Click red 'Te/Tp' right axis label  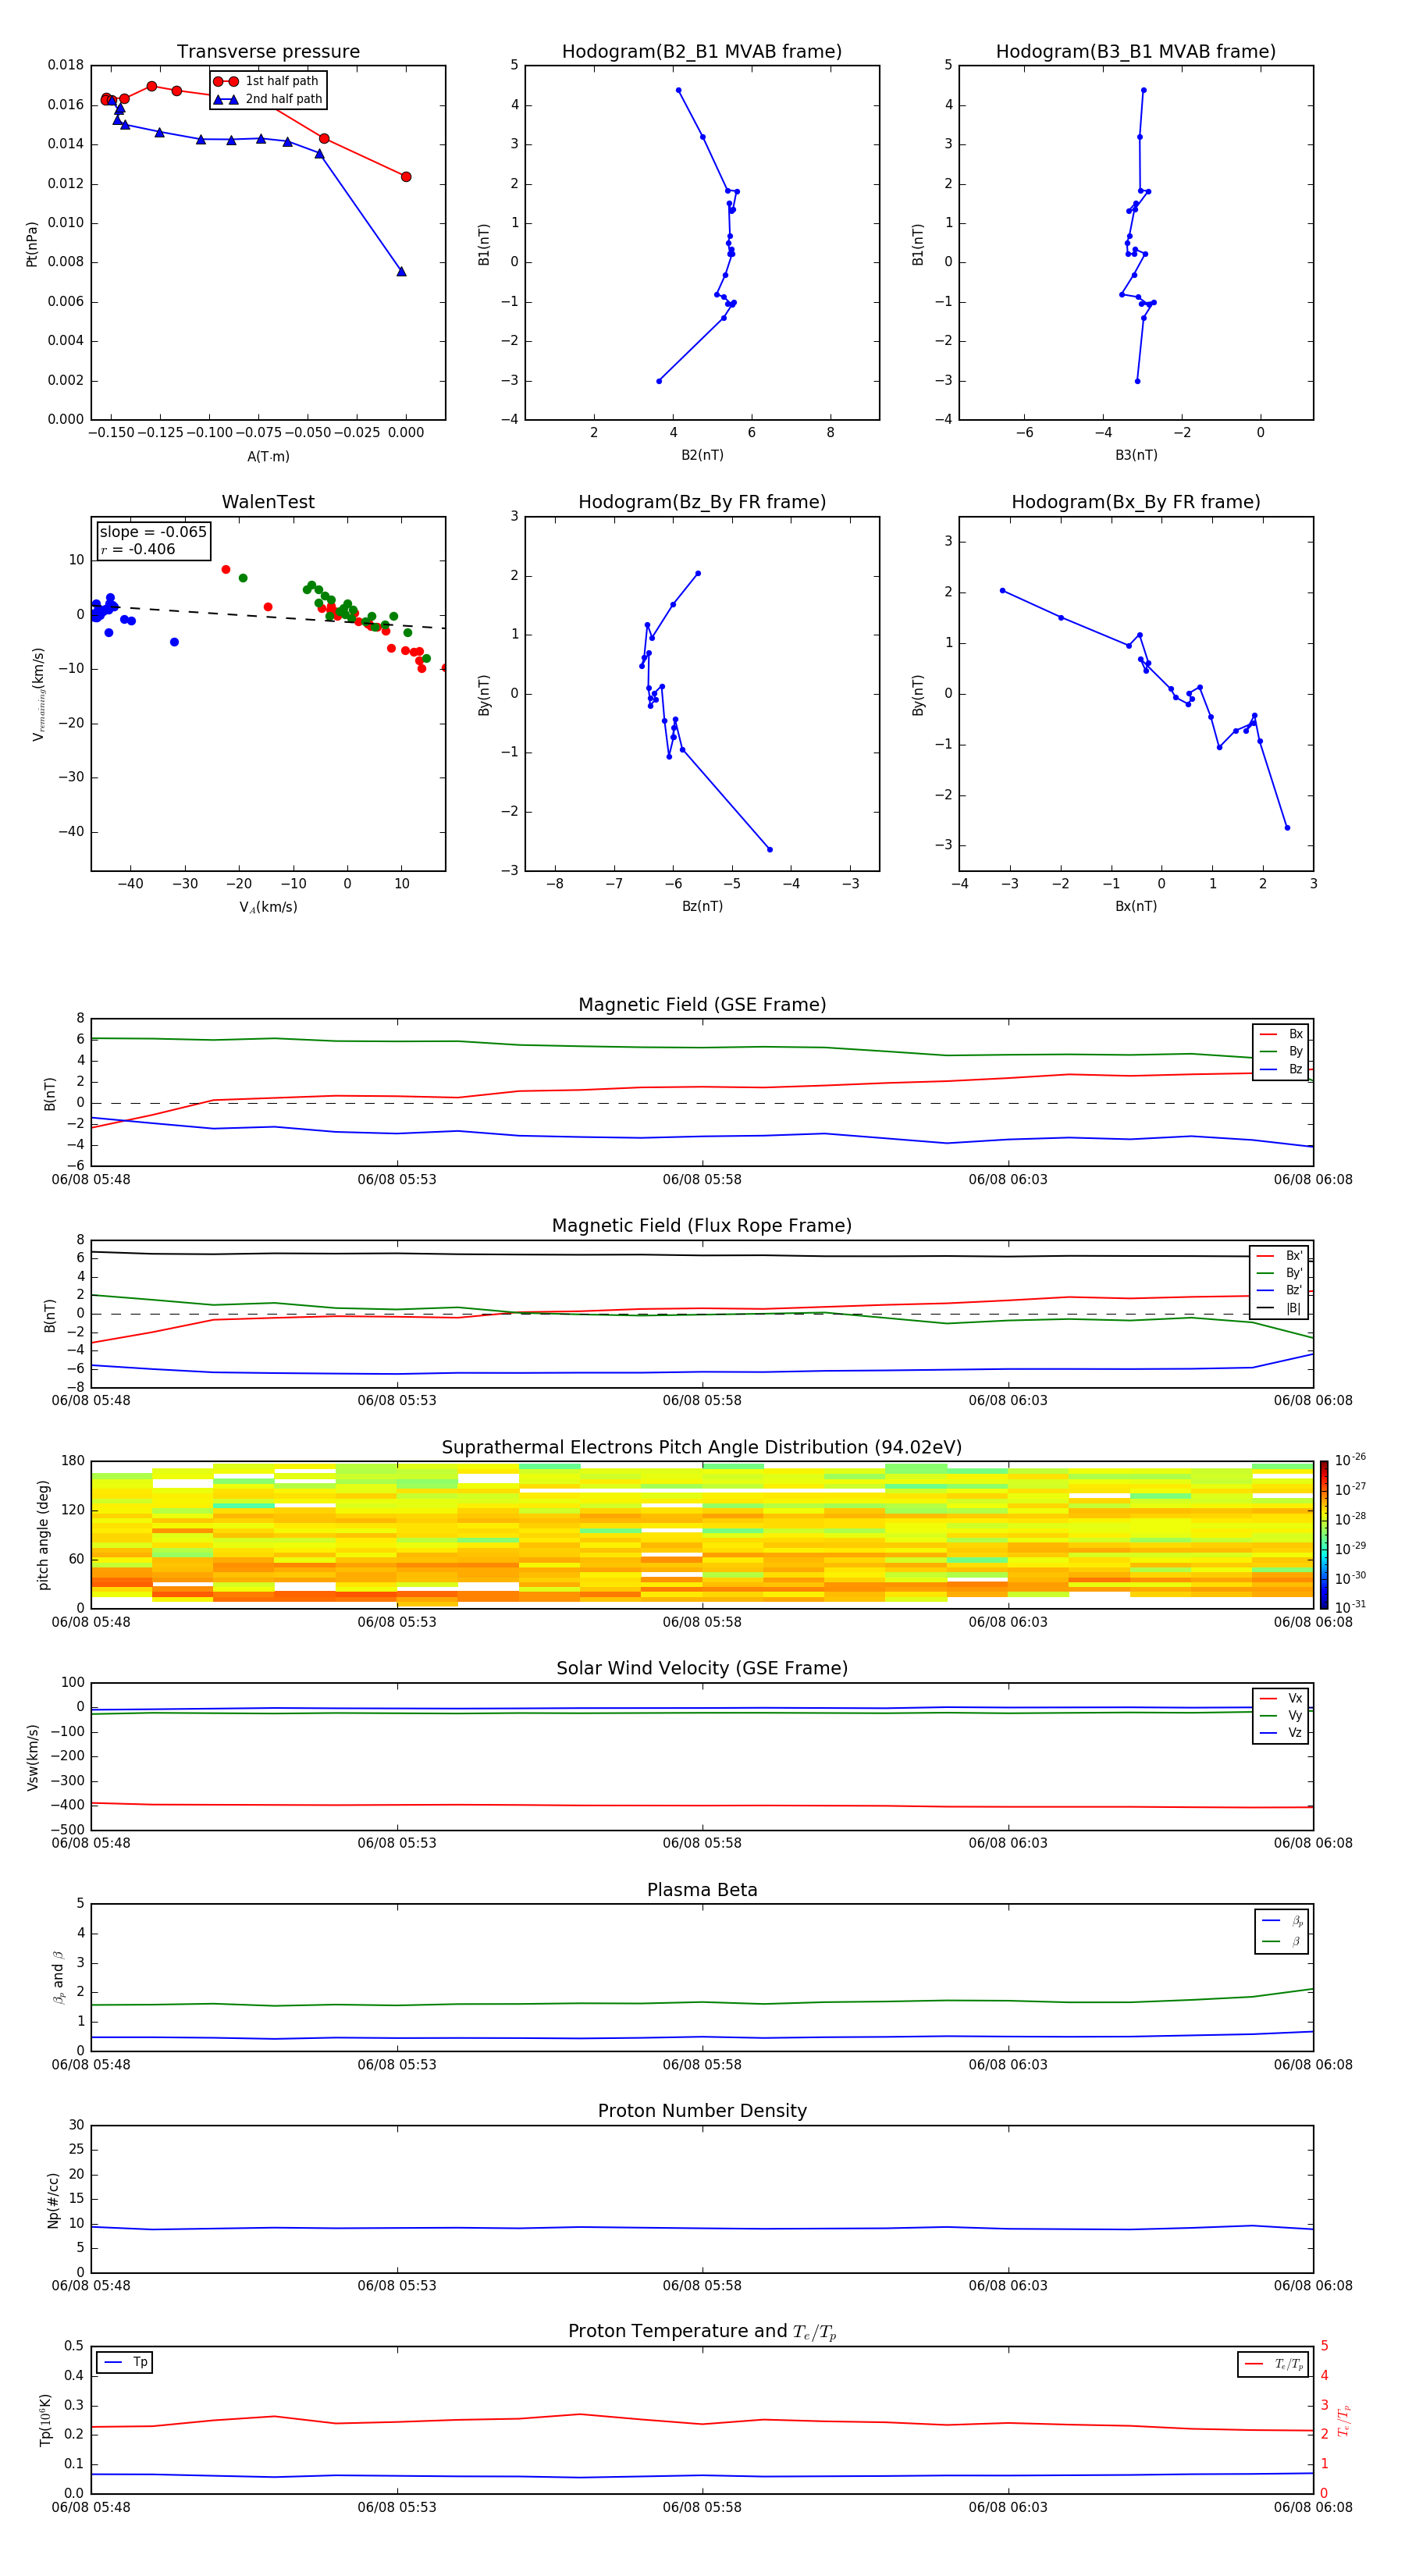1344,2420
